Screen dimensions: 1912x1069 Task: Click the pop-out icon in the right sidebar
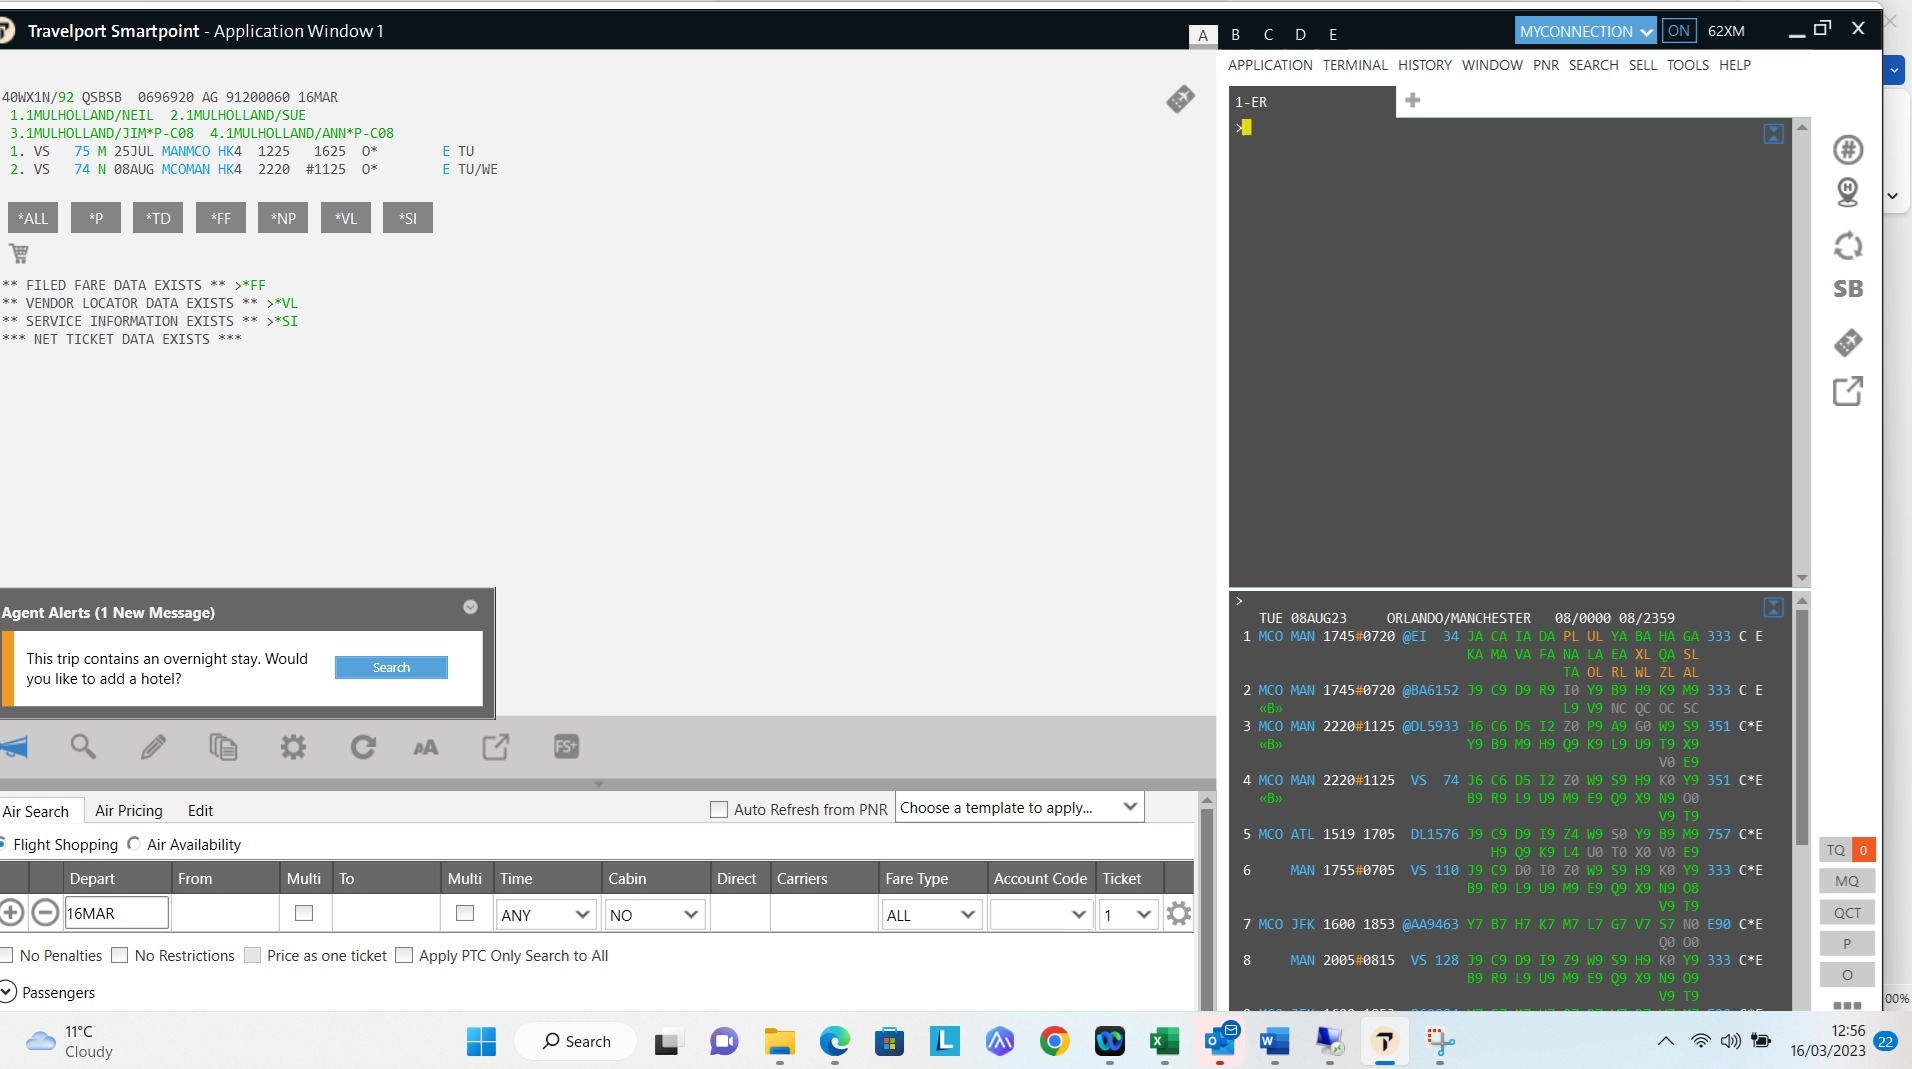point(1848,391)
